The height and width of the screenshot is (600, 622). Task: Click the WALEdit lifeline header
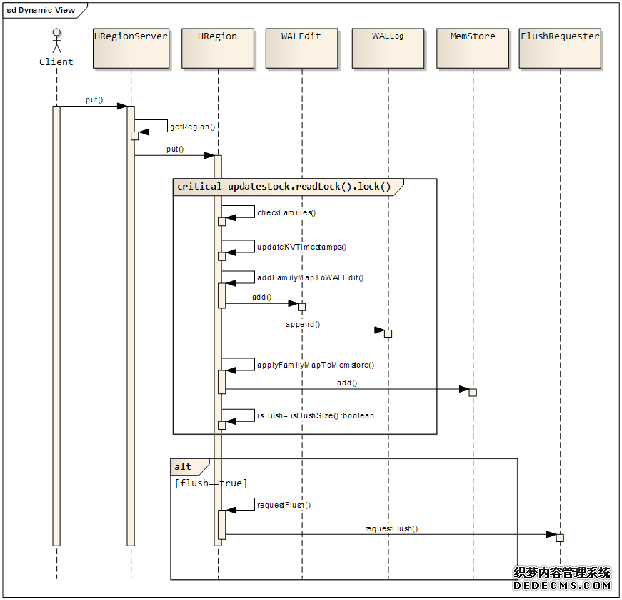click(x=301, y=49)
